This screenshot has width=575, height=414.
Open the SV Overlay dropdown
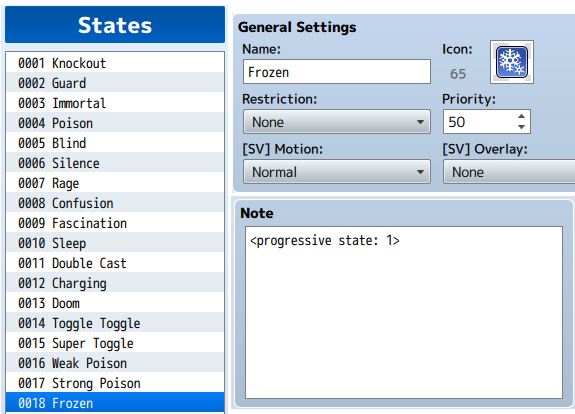coord(509,172)
